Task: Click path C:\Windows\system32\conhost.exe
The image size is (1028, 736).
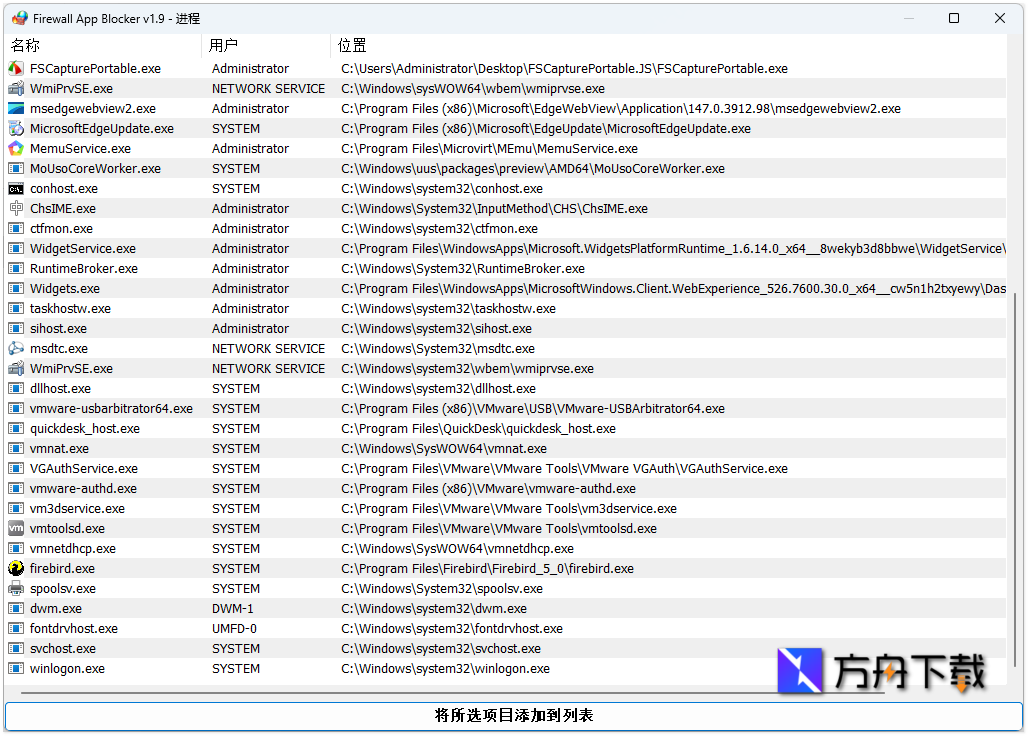Action: click(442, 189)
